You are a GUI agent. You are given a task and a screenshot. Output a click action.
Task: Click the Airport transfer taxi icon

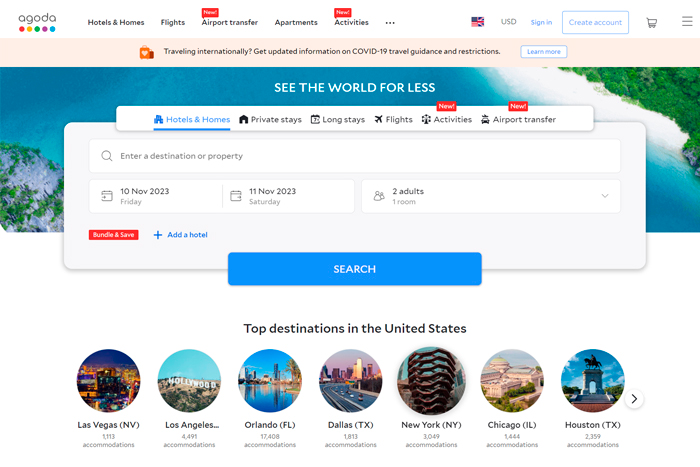pyautogui.click(x=485, y=119)
